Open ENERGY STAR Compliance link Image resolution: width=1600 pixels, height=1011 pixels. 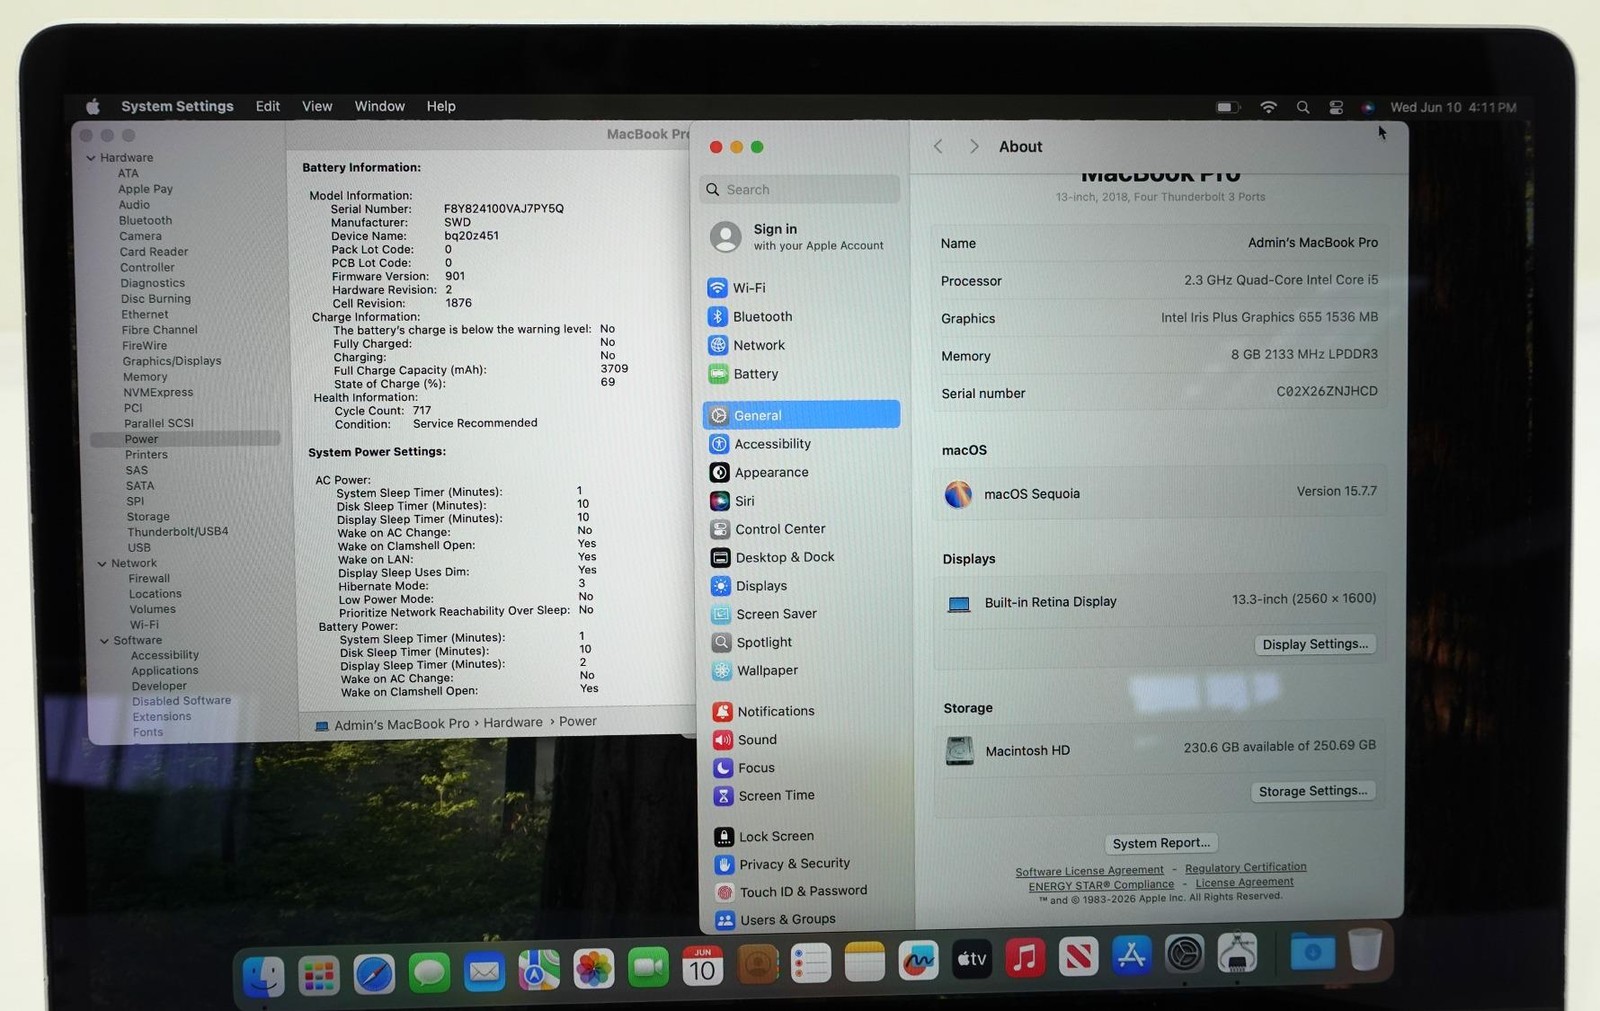(x=1101, y=885)
